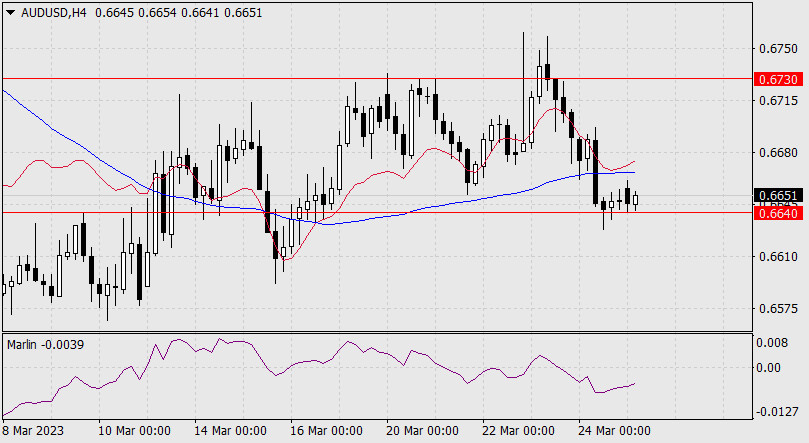This screenshot has height=443, width=809.
Task: Select the red 0.6730 price level label
Action: (x=778, y=78)
